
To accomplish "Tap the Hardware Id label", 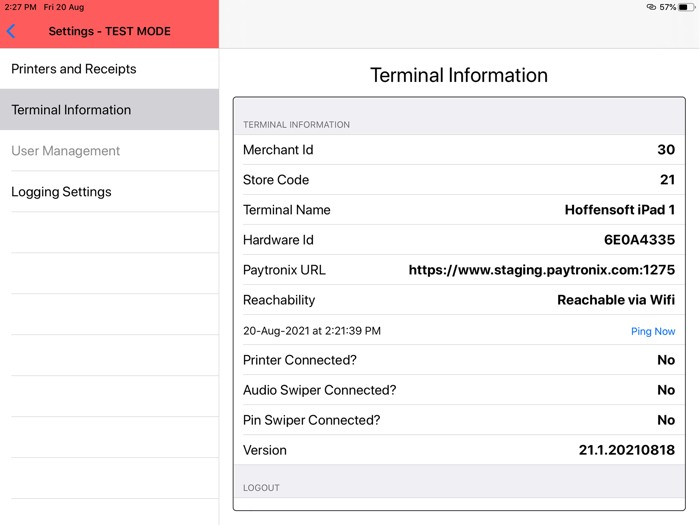I will coord(278,240).
